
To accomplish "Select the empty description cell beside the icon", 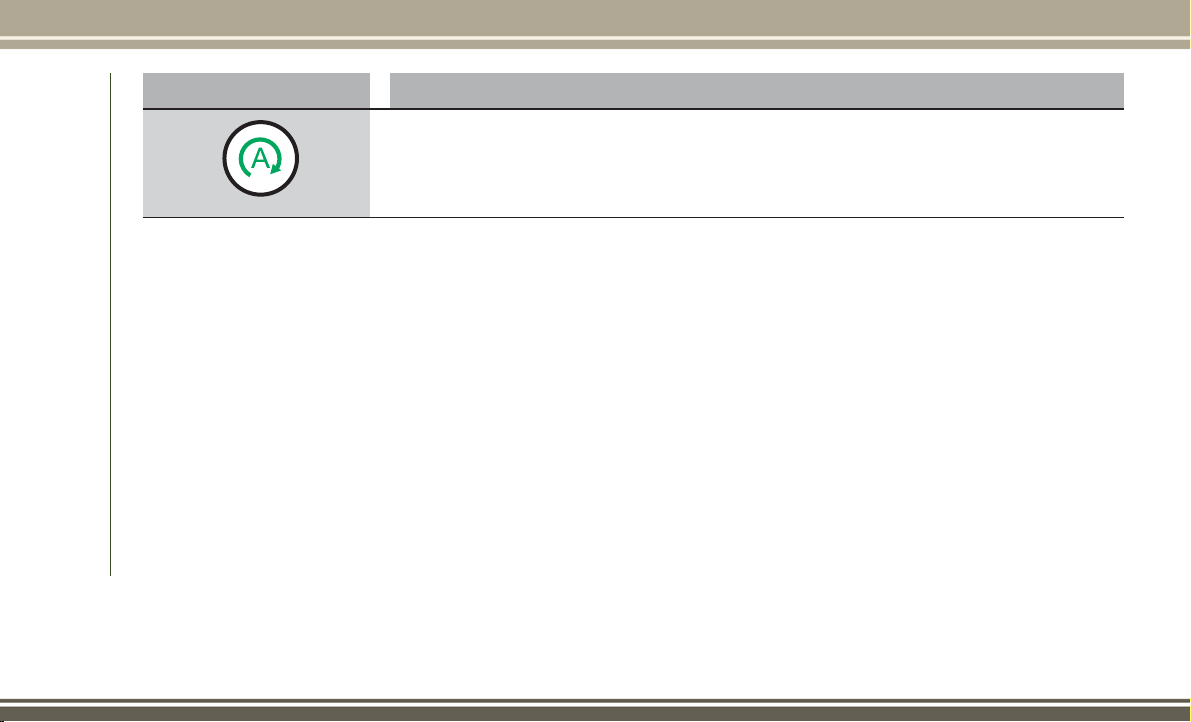I will coord(747,163).
